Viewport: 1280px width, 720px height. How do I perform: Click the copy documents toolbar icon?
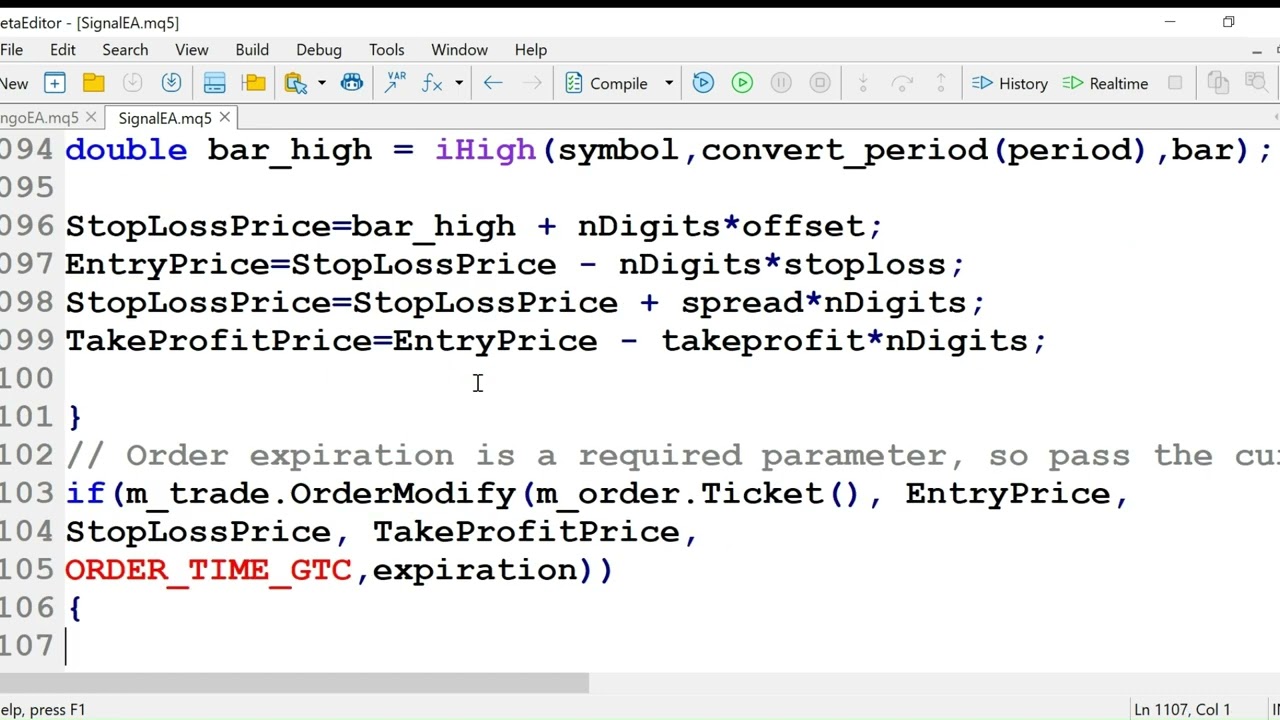[1218, 83]
